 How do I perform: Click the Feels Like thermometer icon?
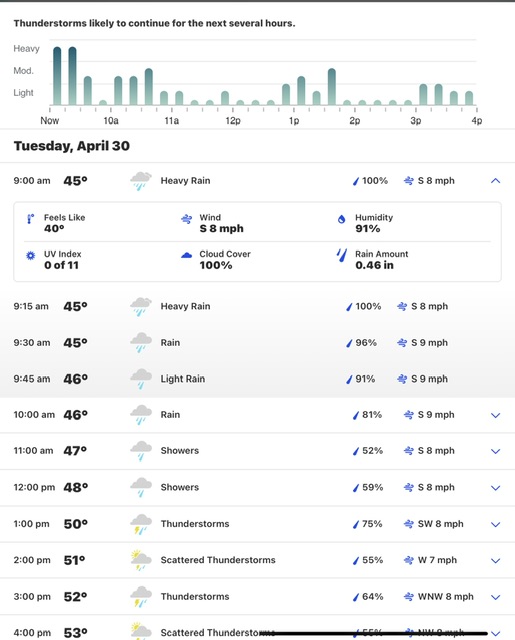click(x=31, y=219)
